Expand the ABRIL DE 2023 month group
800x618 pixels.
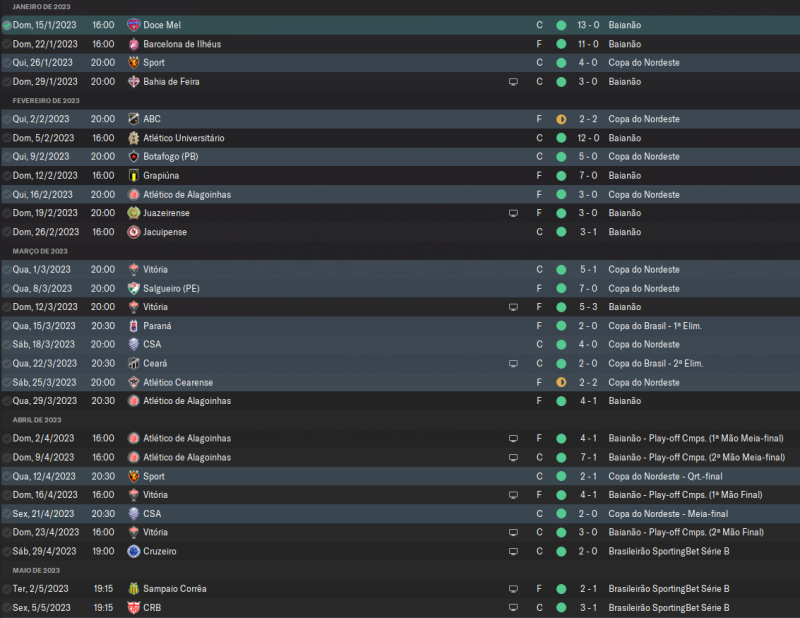[37, 420]
